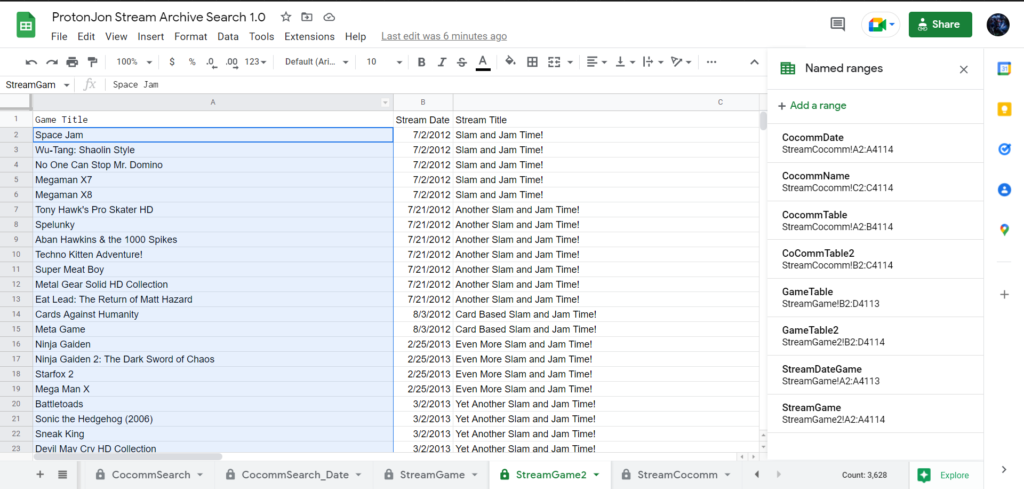Image resolution: width=1024 pixels, height=489 pixels.
Task: Open the Data menu
Action: [228, 37]
